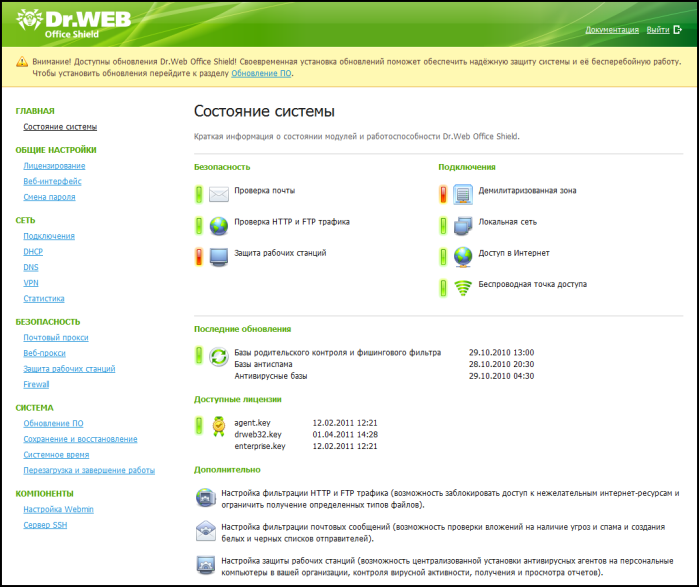The width and height of the screenshot is (699, 587).
Task: Click the gold medal licenses icon
Action: click(218, 427)
